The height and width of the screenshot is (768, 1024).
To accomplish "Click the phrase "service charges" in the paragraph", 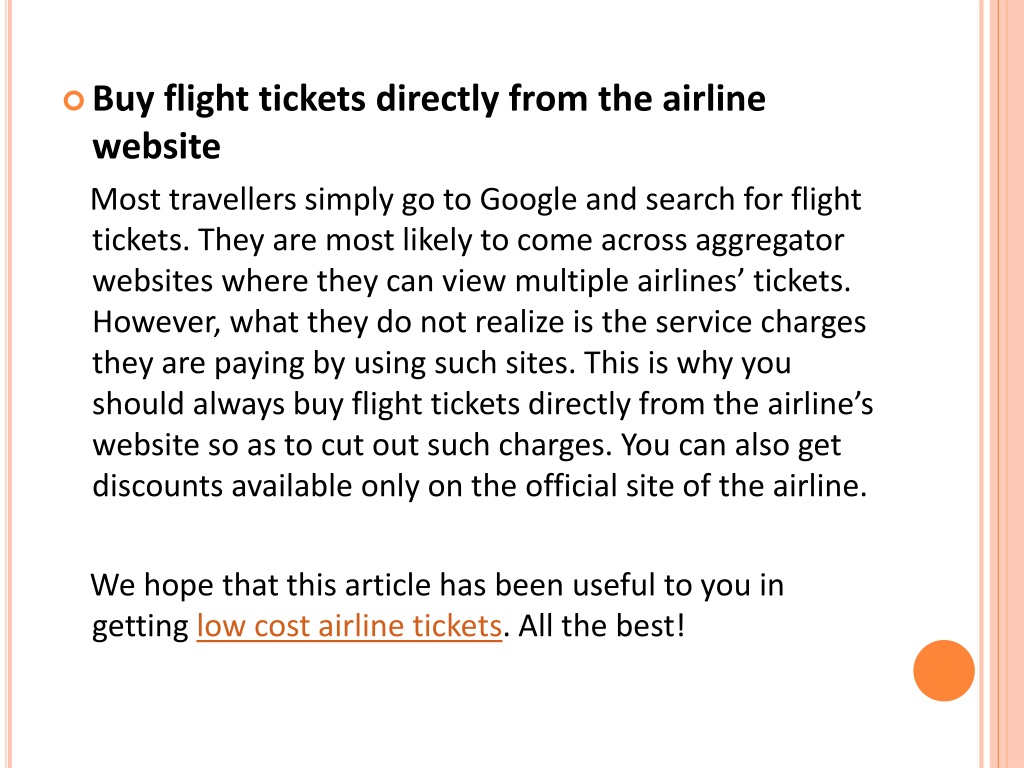I will pyautogui.click(x=761, y=323).
